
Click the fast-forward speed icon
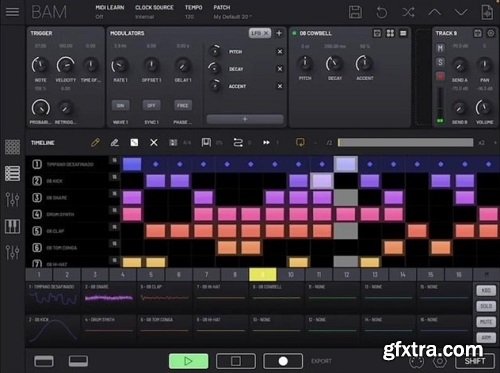266,143
